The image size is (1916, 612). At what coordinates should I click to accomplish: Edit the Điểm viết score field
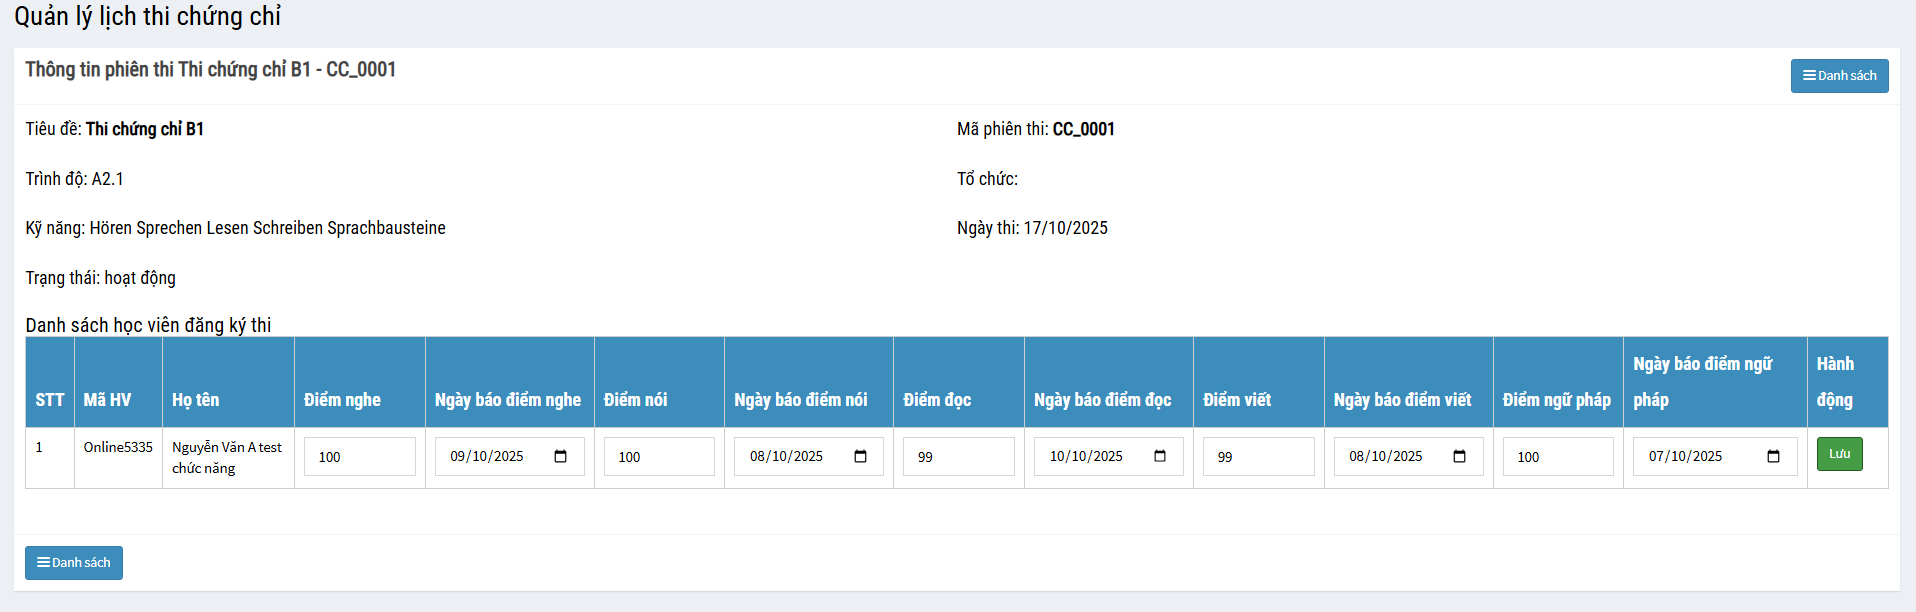1258,457
